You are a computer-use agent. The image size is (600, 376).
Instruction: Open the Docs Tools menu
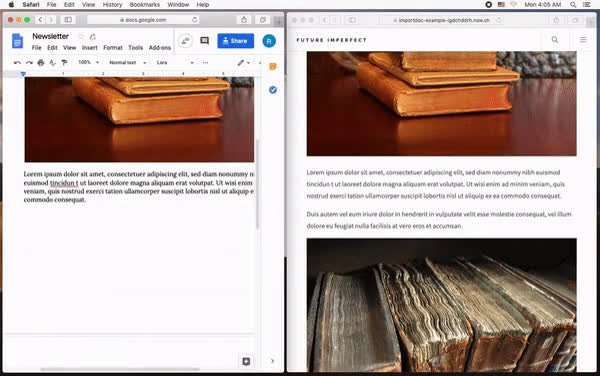point(135,48)
